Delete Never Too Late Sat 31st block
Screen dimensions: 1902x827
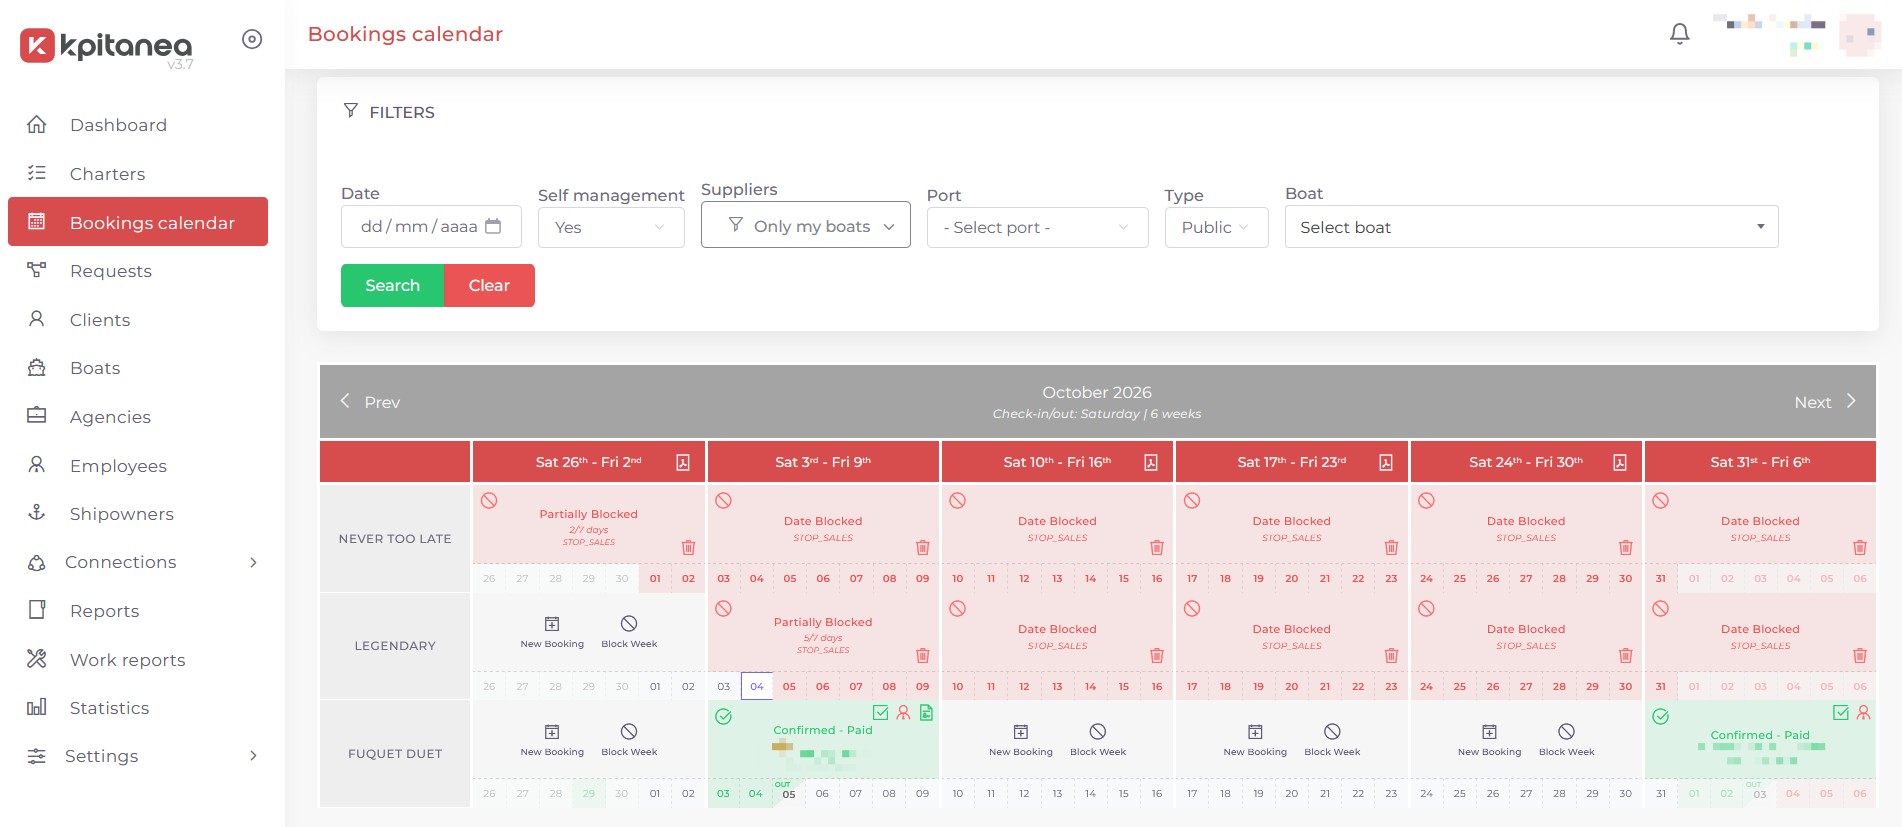tap(1859, 547)
